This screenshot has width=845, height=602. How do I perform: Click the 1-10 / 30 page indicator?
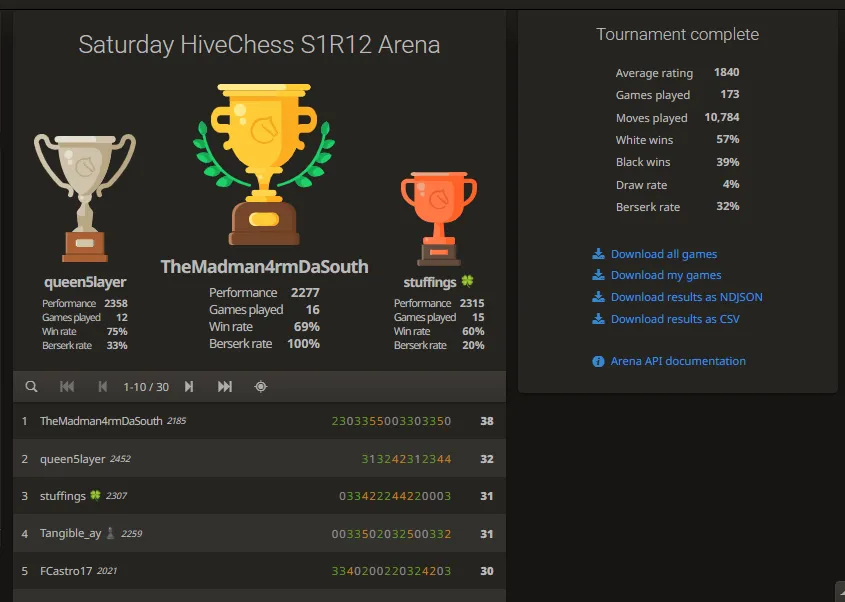click(x=146, y=387)
